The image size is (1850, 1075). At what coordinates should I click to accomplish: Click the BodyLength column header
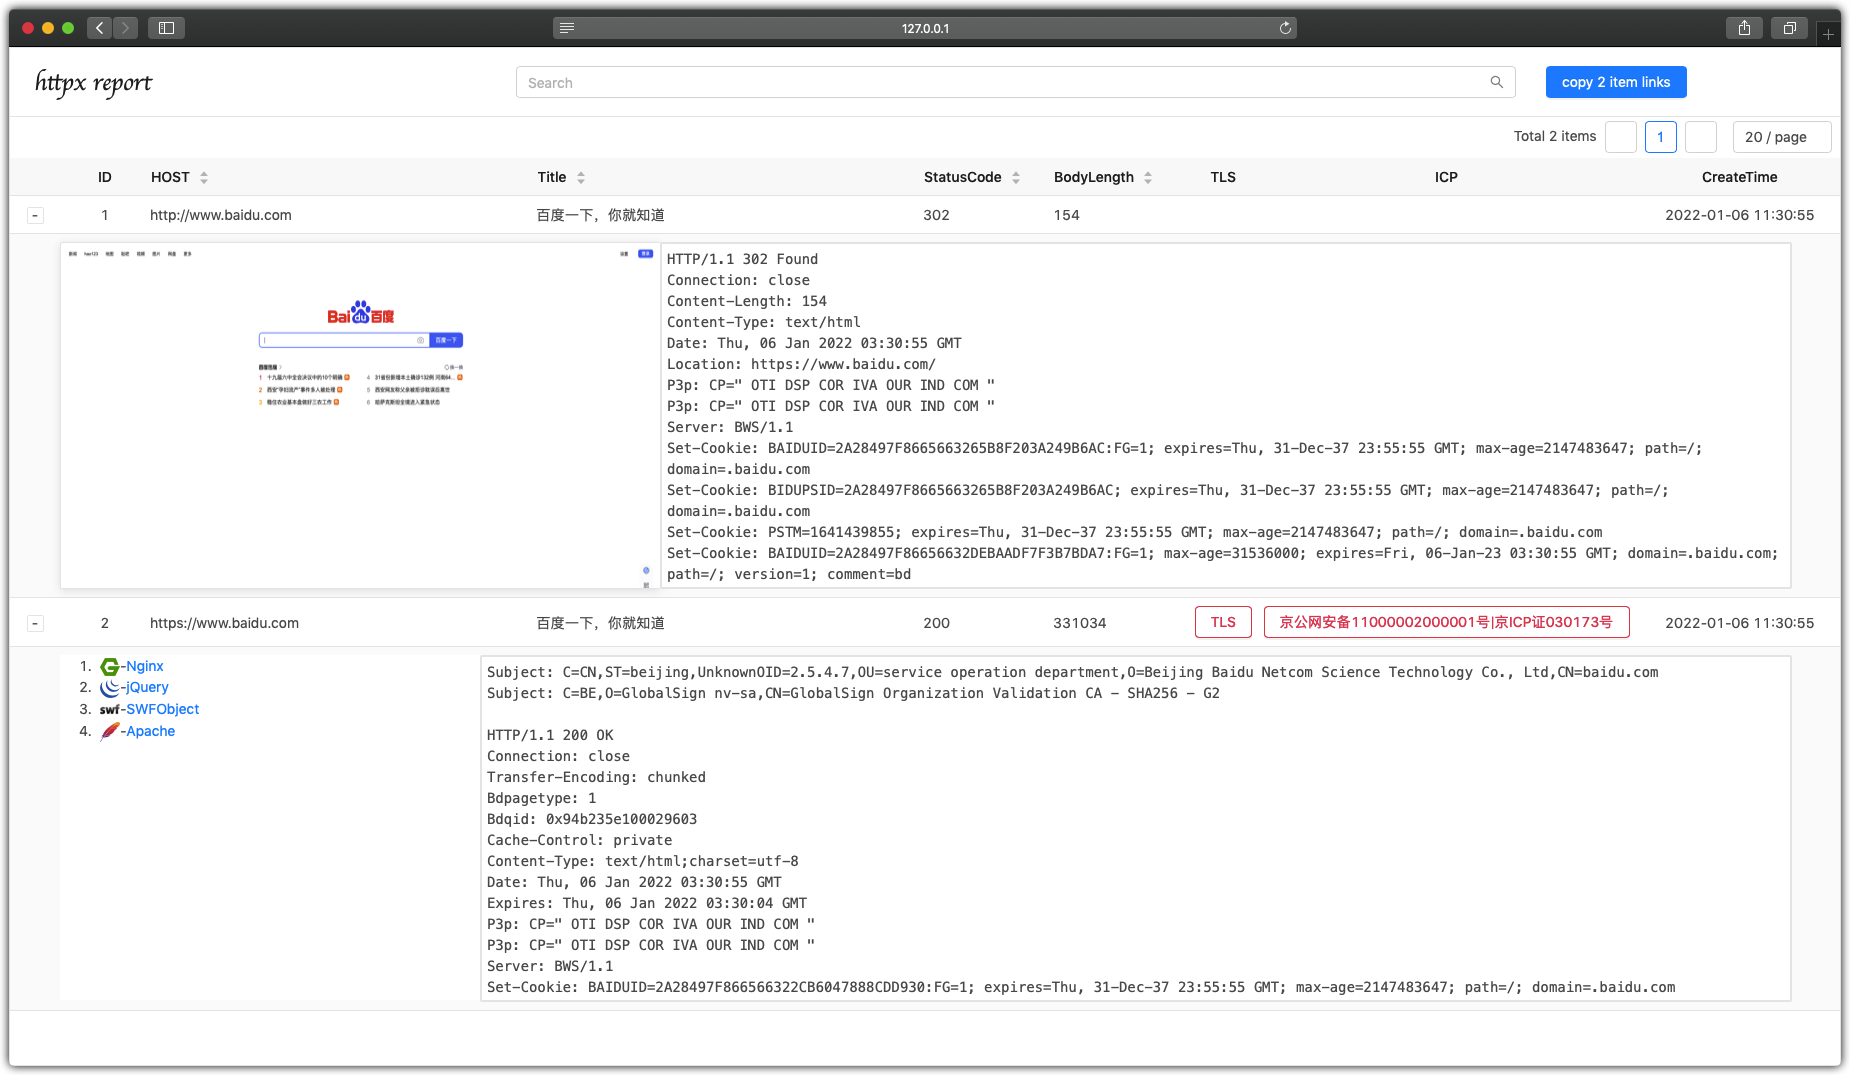[1094, 177]
